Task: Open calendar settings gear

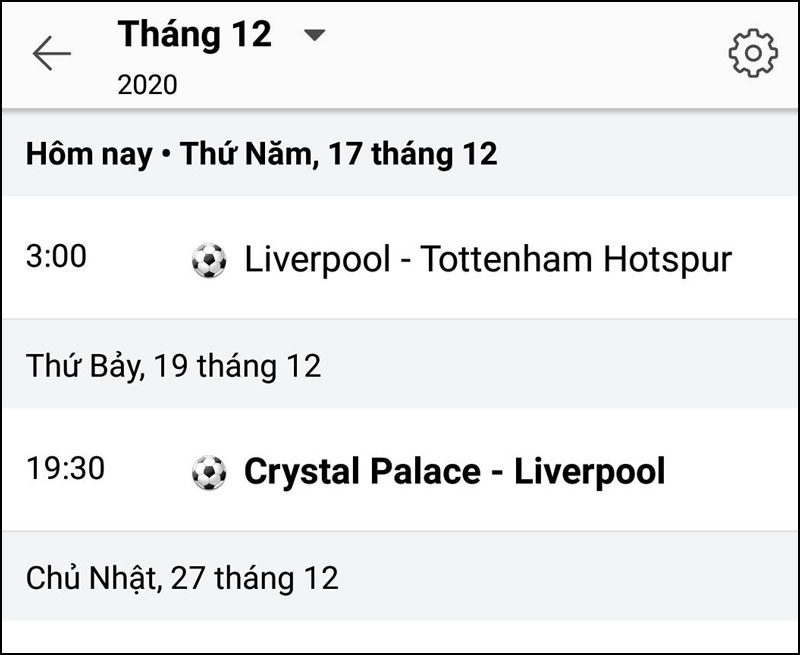Action: [752, 54]
